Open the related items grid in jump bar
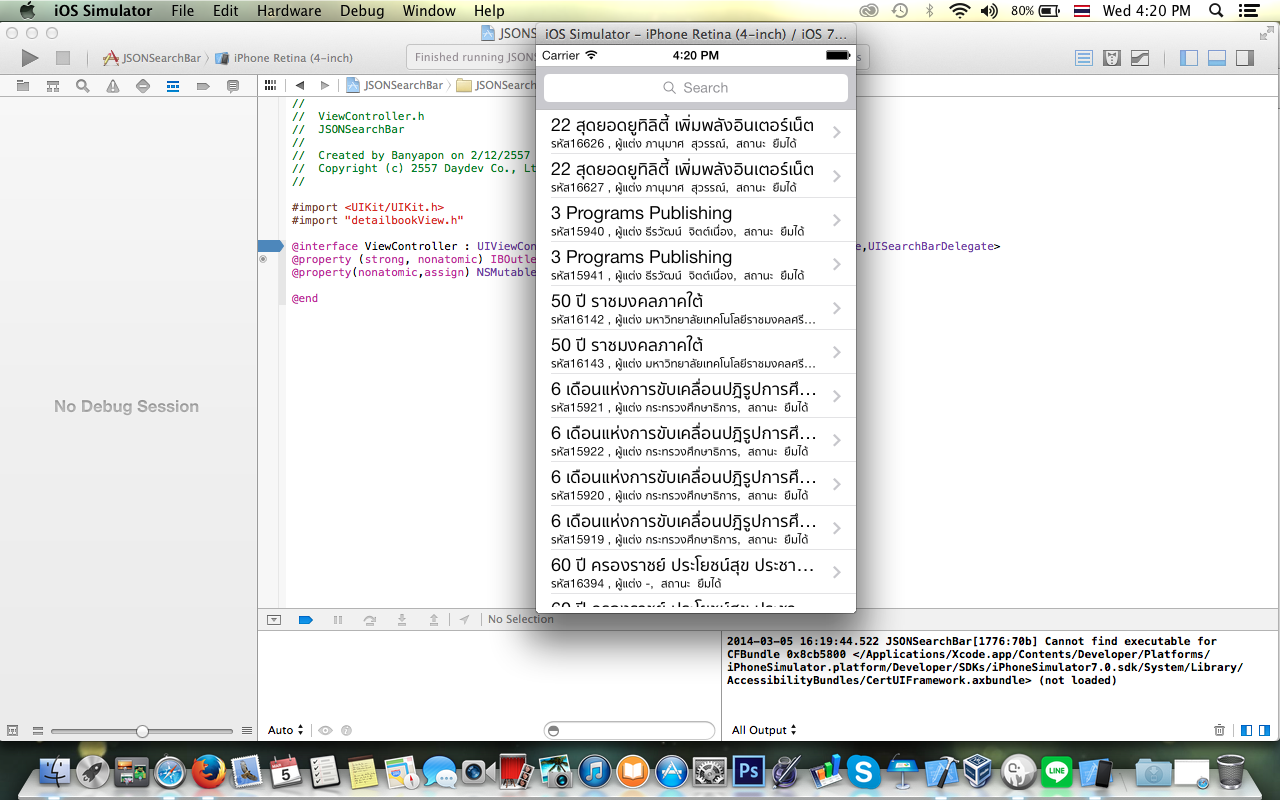 point(270,85)
